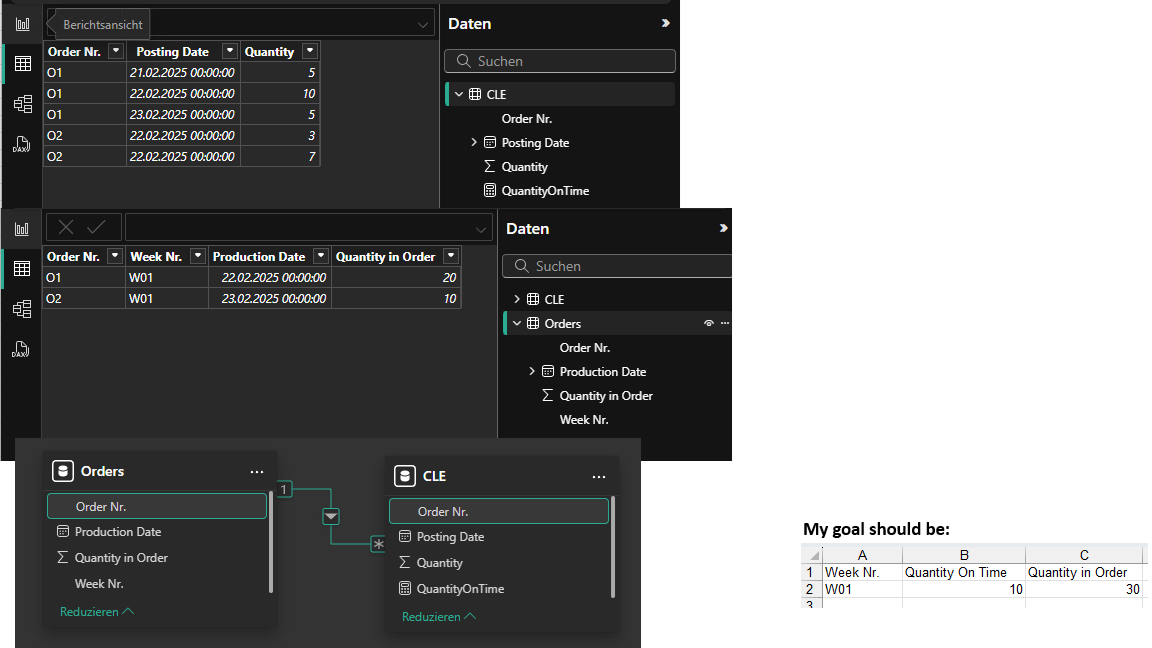Open Quantity in Order column filter dropdown
This screenshot has height=648, width=1152.
[451, 256]
